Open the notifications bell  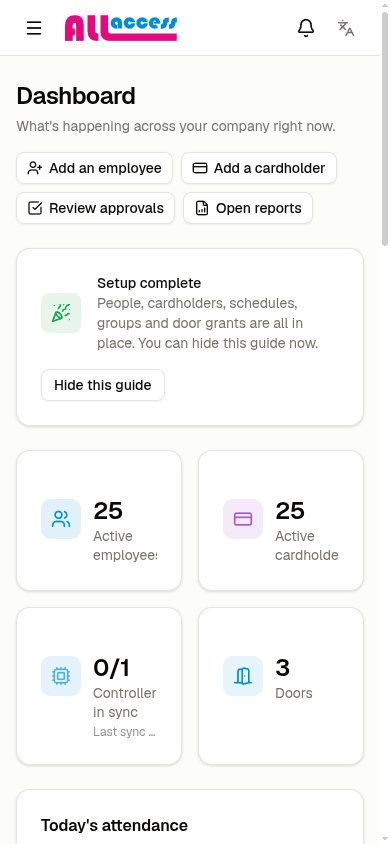click(306, 28)
